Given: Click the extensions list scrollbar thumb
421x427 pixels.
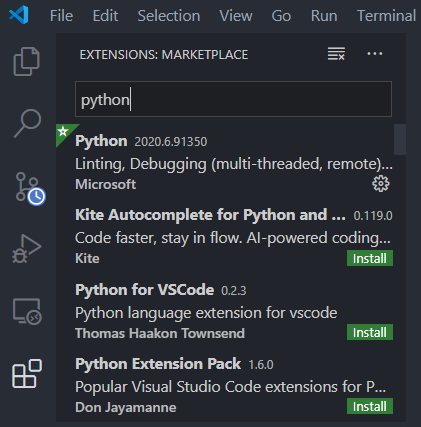Looking at the screenshot, I should [400, 140].
